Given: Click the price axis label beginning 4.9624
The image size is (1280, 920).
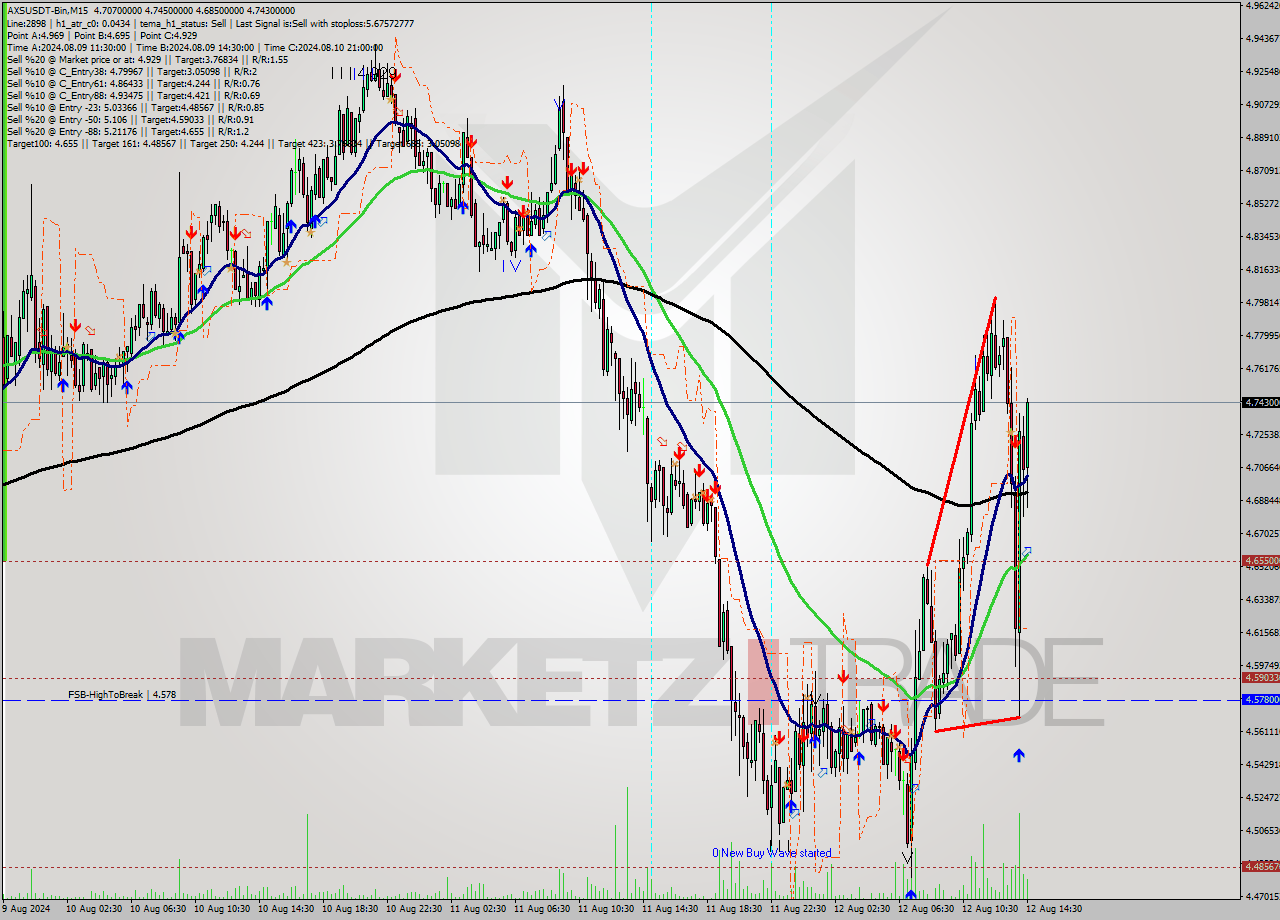Looking at the screenshot, I should [1262, 6].
